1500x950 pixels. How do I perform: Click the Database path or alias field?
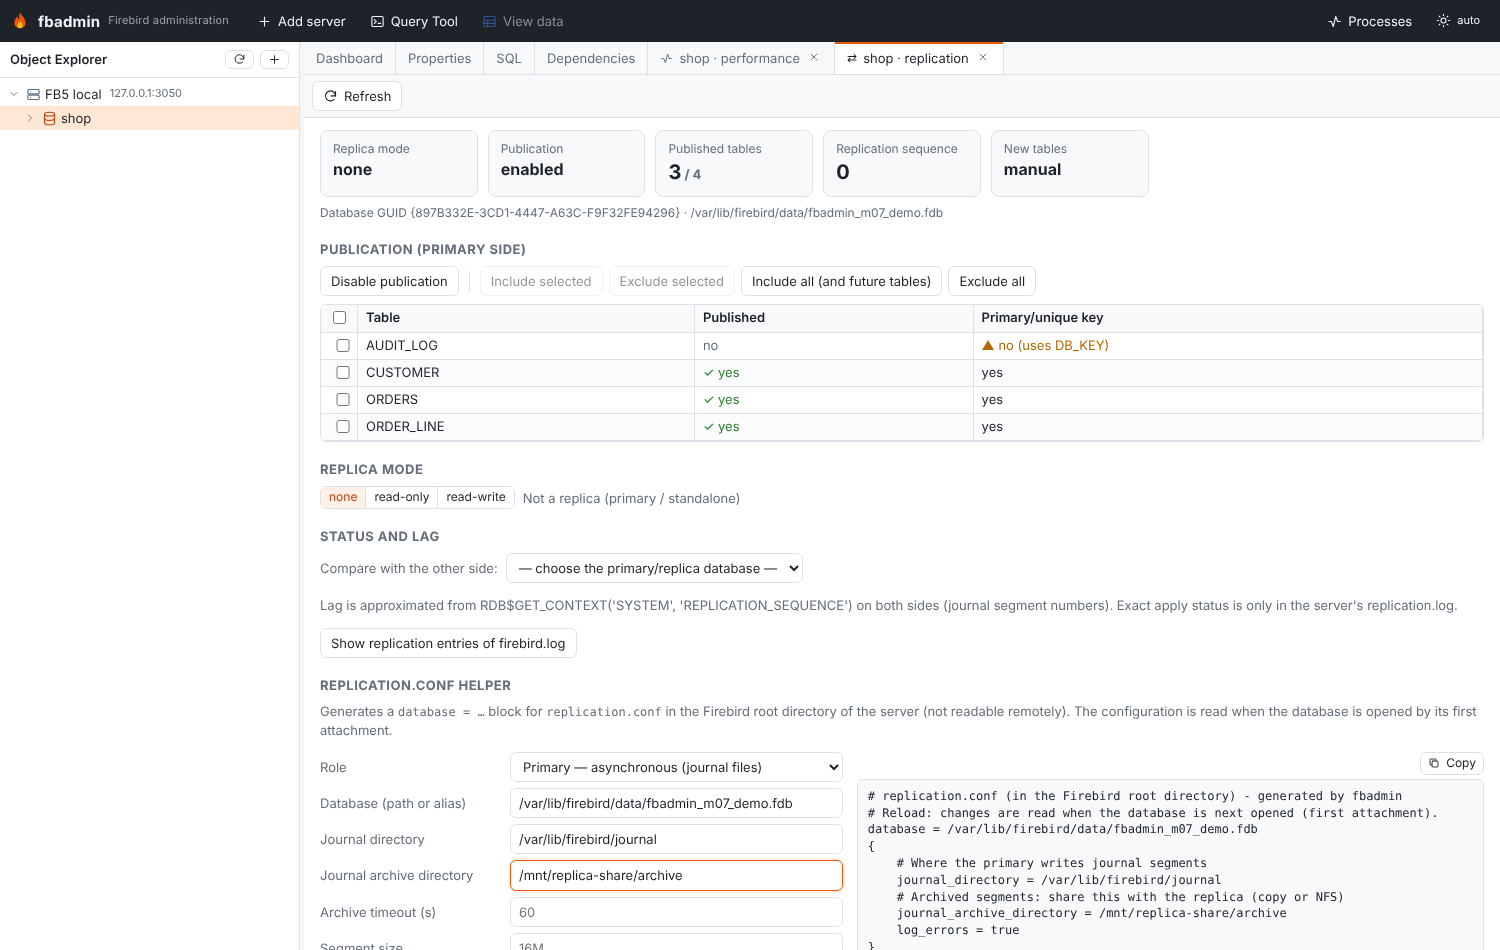[676, 803]
